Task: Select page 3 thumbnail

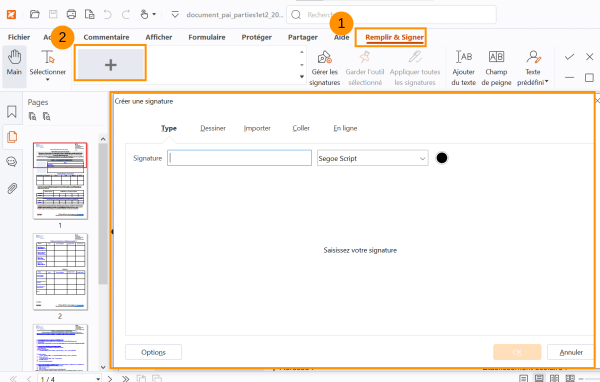Action: tap(60, 348)
